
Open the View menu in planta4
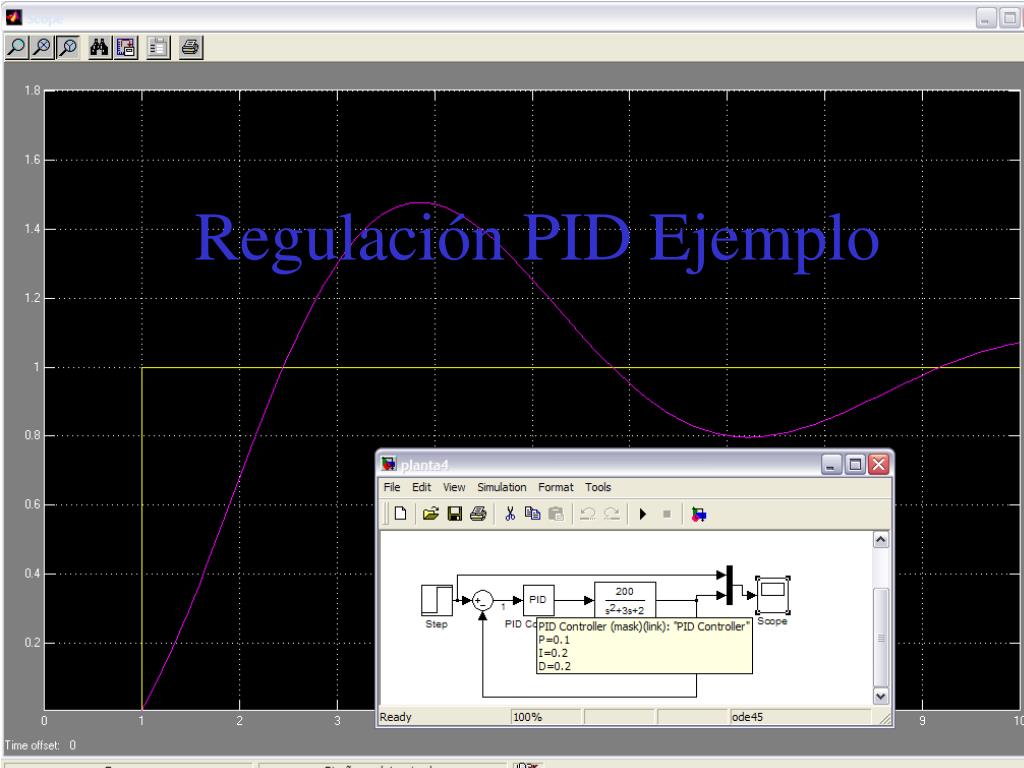454,487
